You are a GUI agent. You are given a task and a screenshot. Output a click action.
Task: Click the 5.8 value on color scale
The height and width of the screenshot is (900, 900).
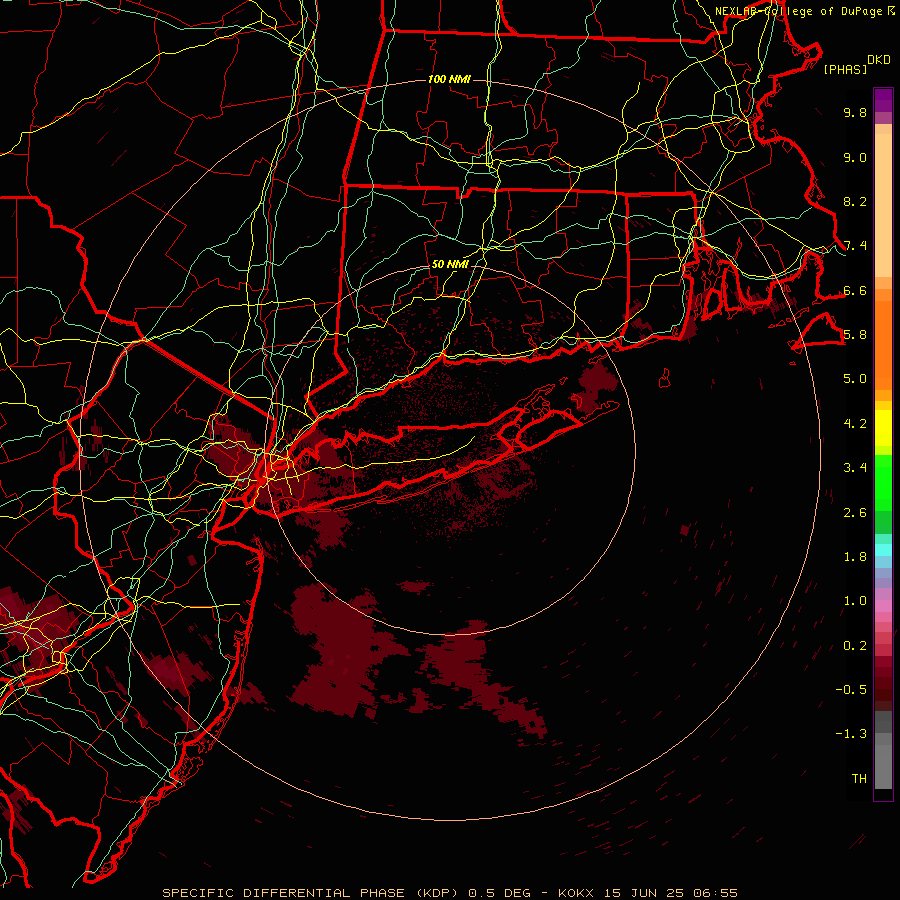(855, 335)
